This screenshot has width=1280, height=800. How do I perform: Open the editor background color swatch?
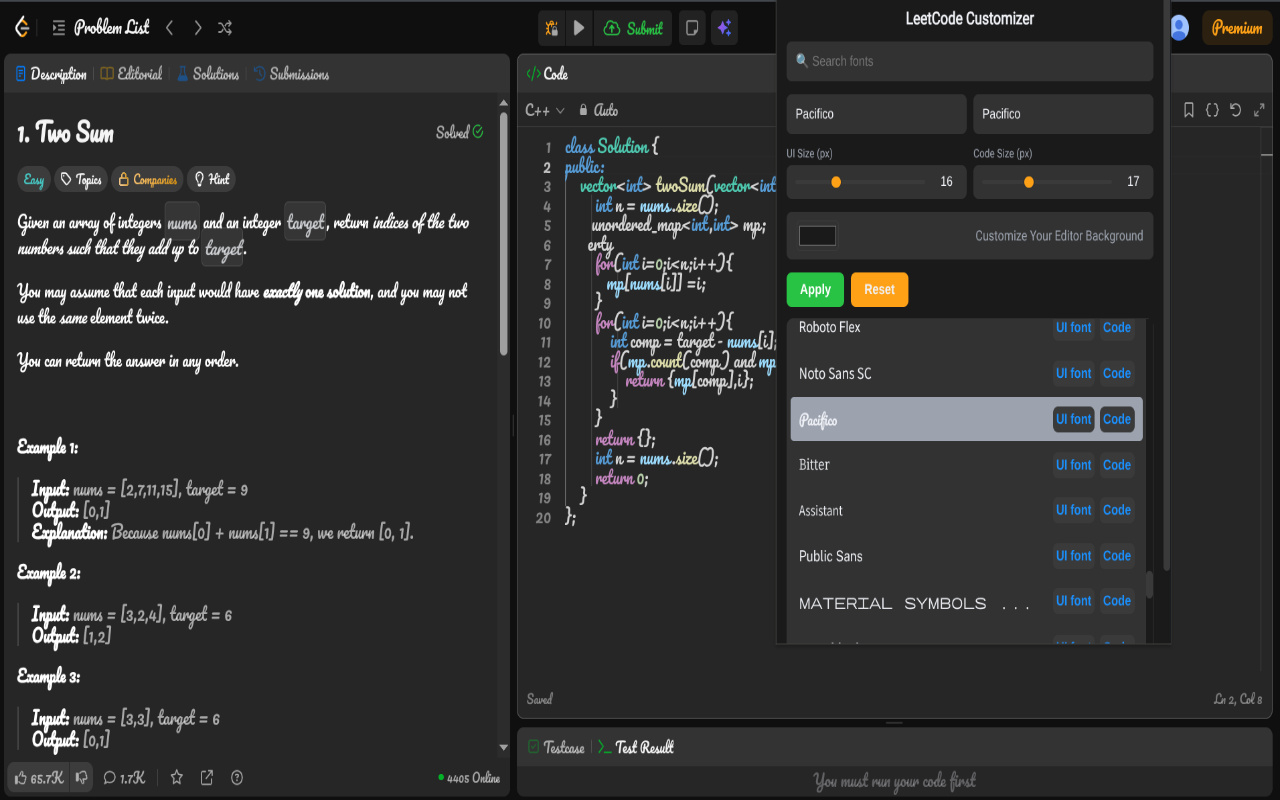point(817,236)
